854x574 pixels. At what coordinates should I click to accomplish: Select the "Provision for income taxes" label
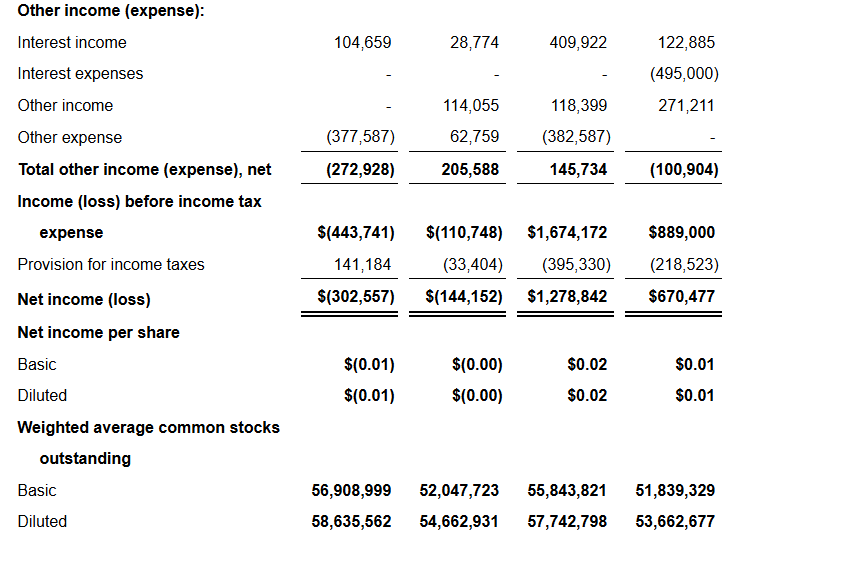pyautogui.click(x=111, y=265)
